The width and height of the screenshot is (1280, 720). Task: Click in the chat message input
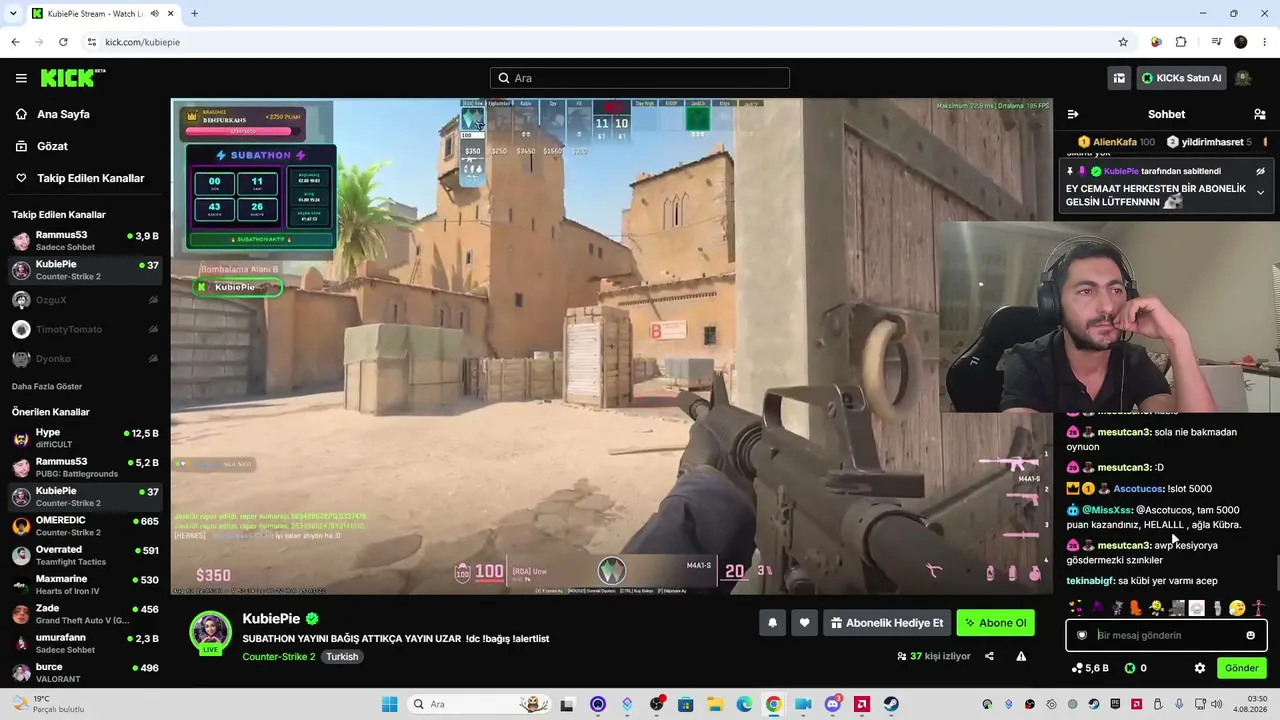1166,635
